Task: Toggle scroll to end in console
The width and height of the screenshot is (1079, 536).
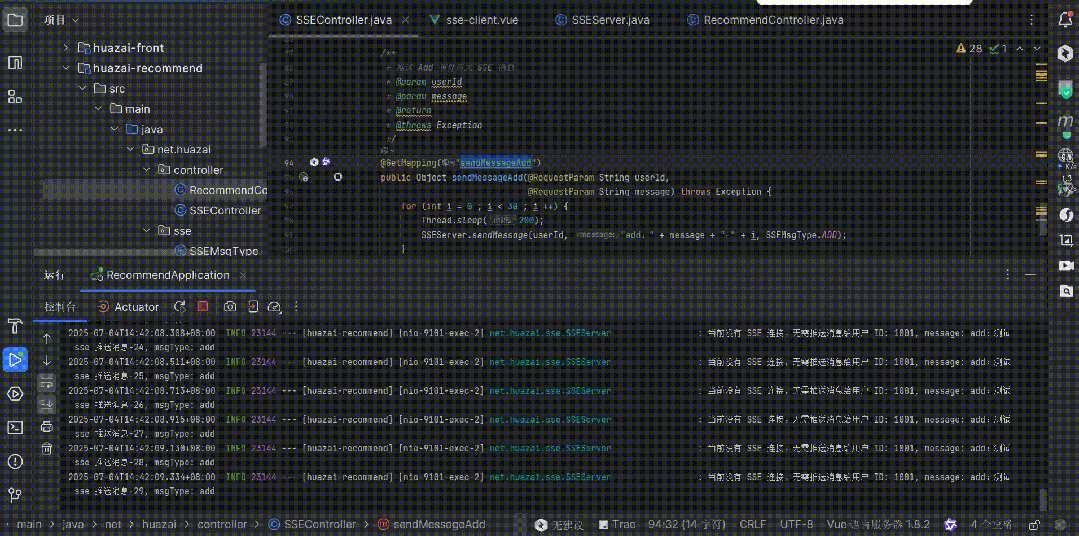Action: click(x=46, y=404)
